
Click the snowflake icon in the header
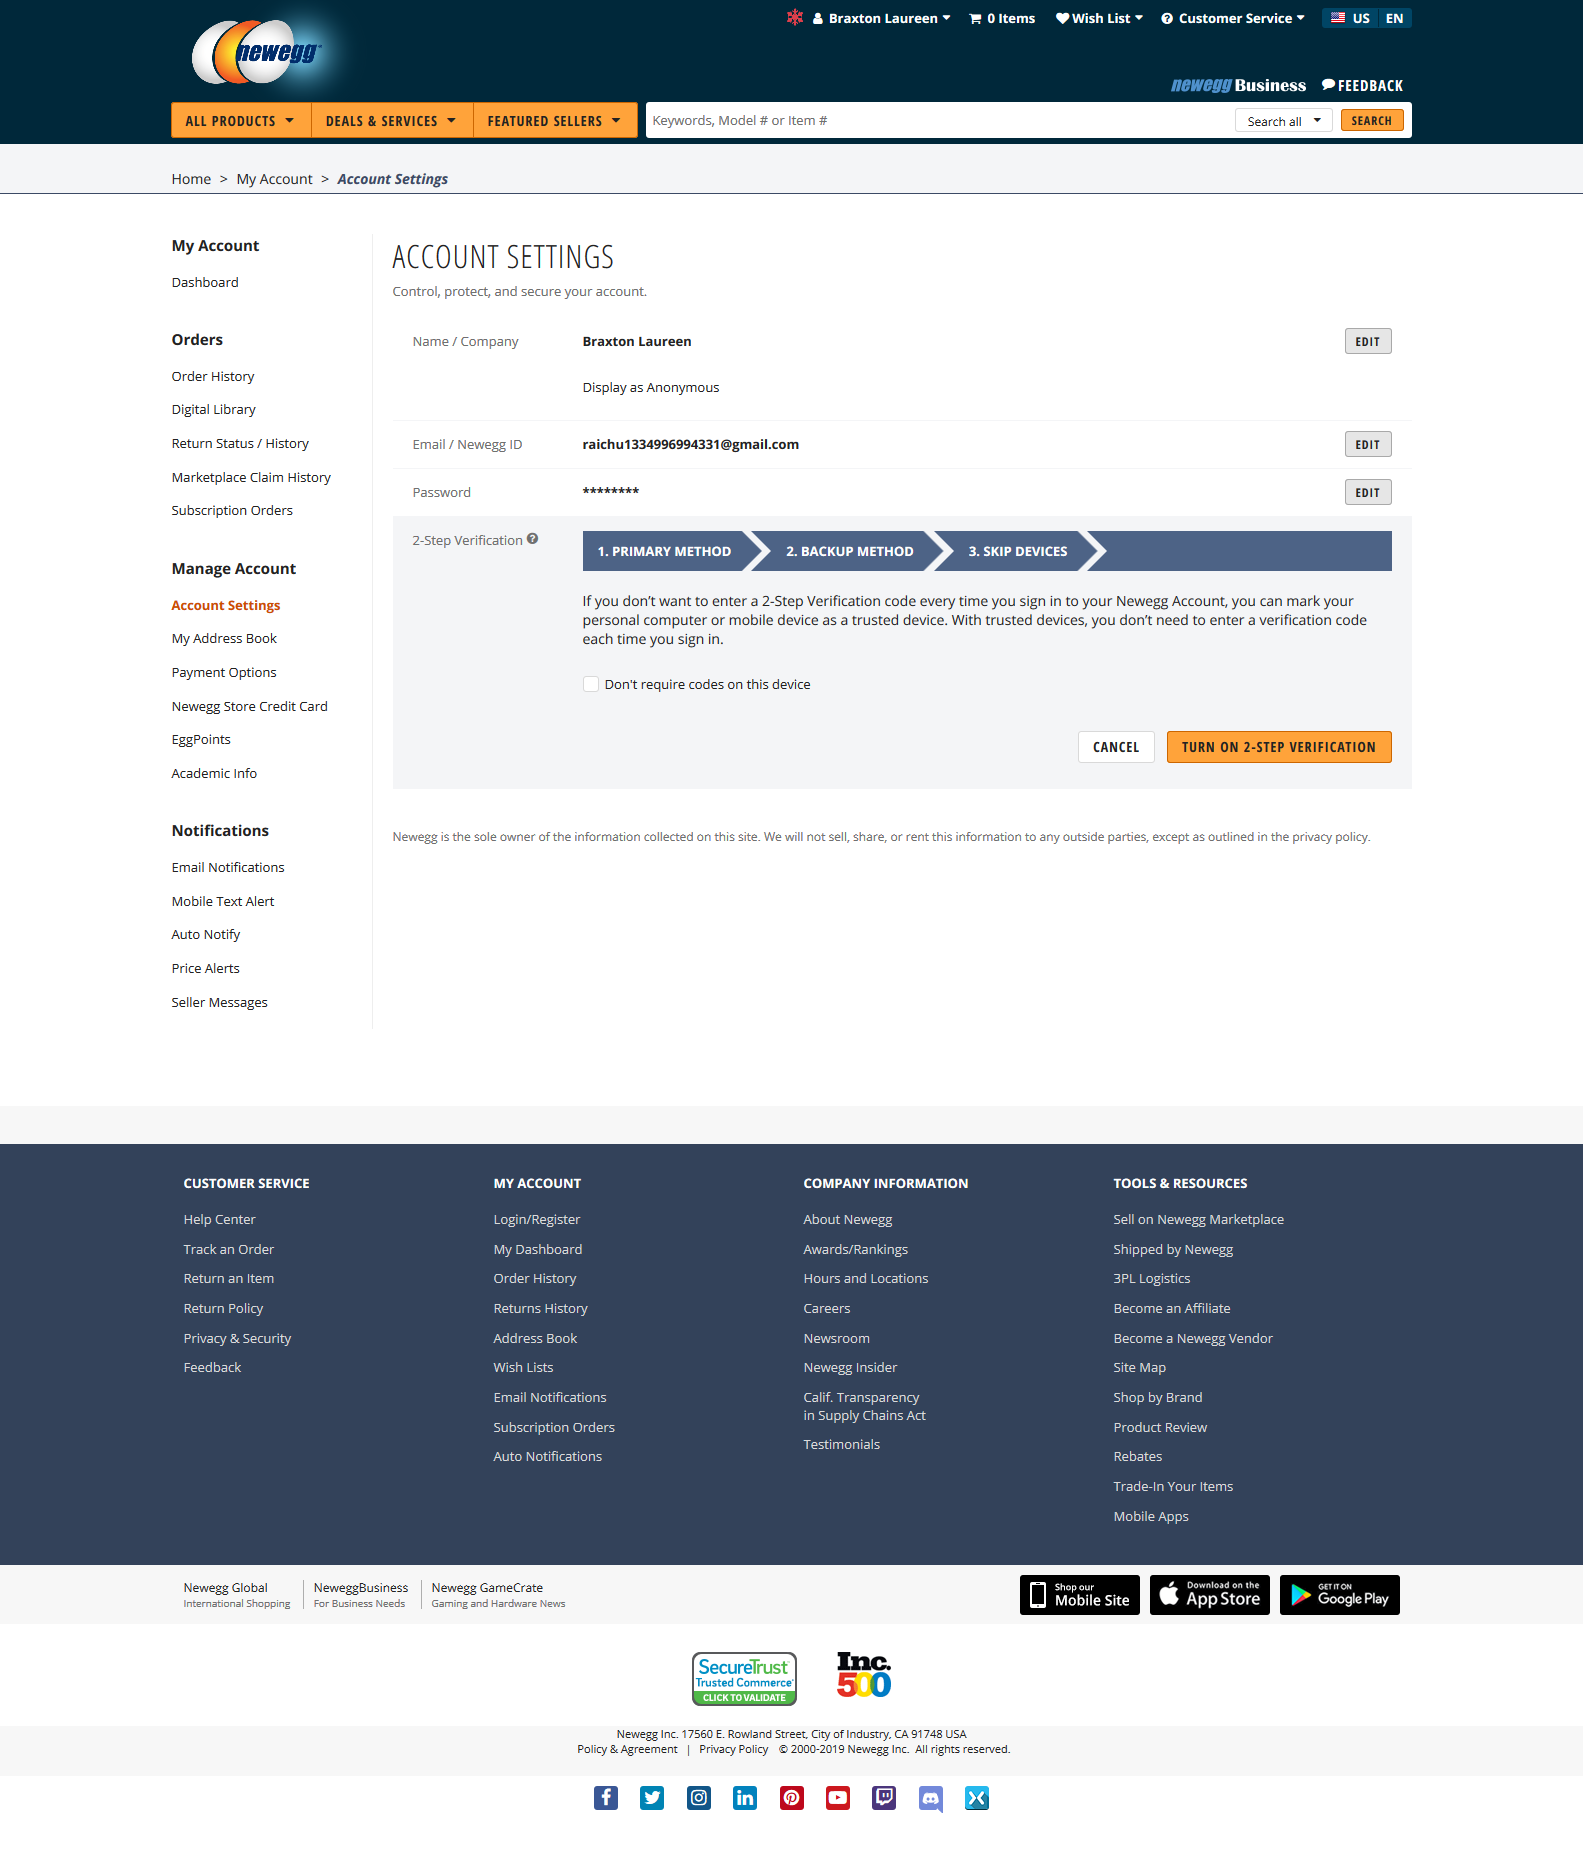point(795,17)
